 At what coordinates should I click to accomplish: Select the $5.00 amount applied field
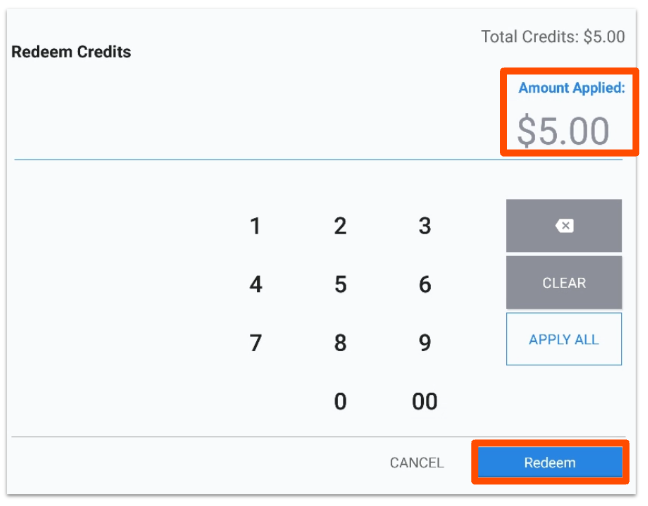[x=563, y=131]
